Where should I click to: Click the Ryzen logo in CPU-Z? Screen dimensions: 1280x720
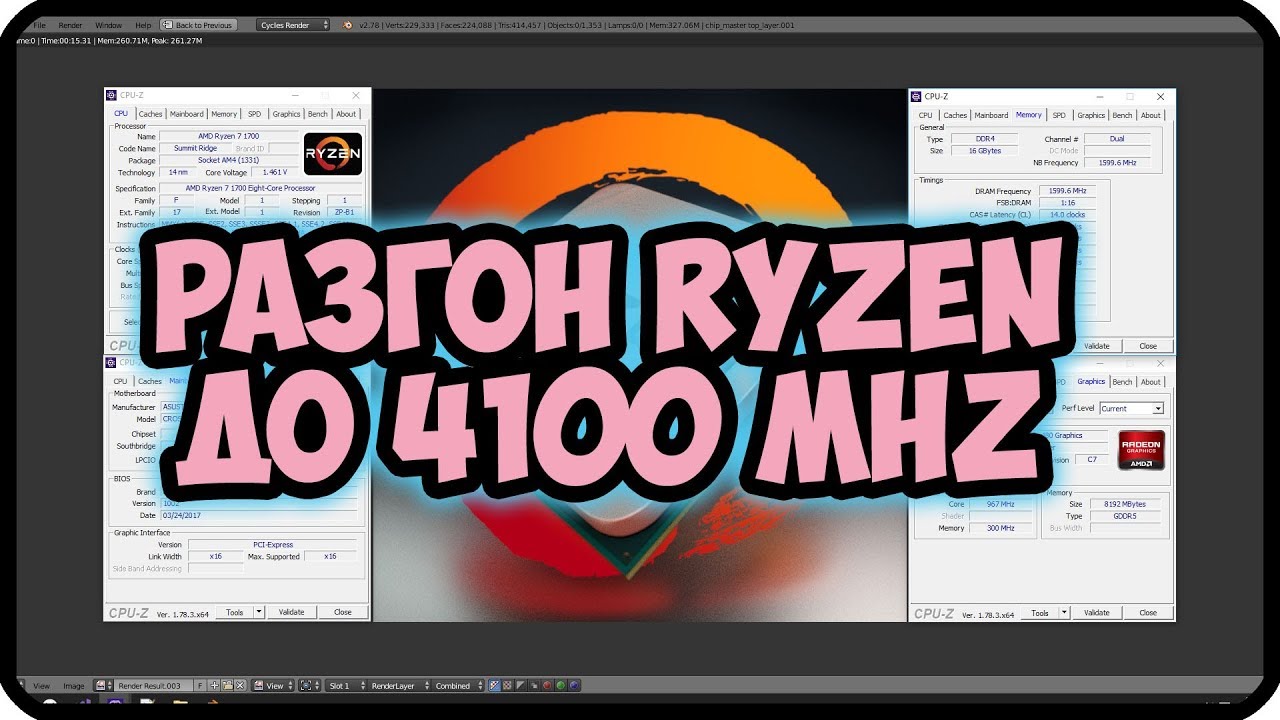pyautogui.click(x=333, y=154)
